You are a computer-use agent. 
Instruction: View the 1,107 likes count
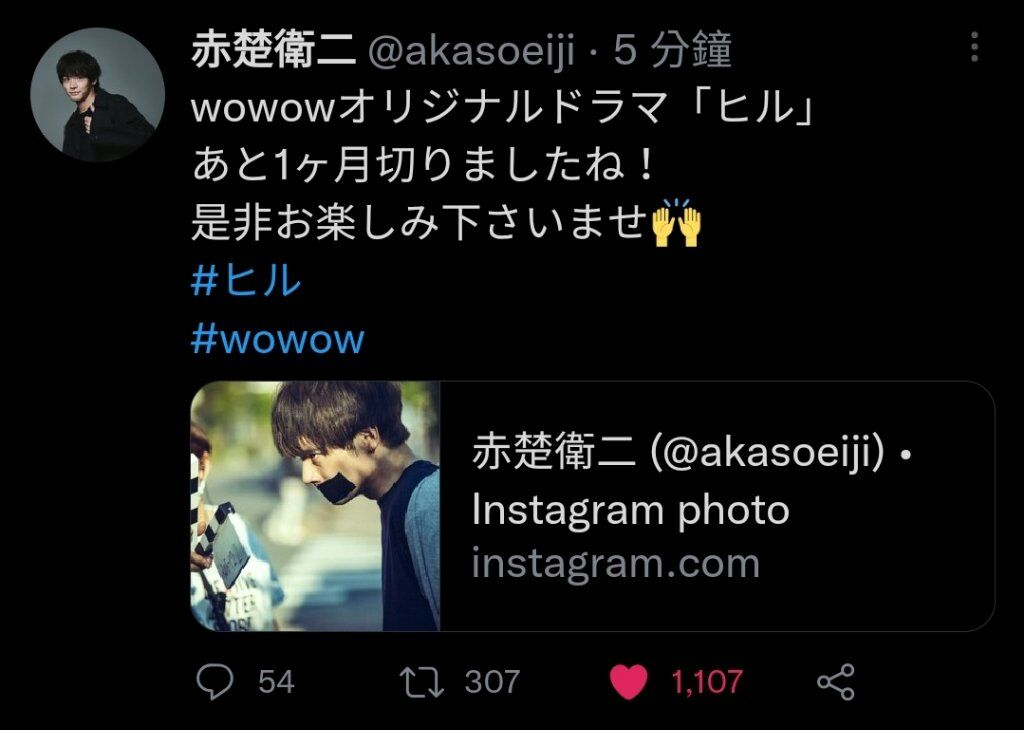coord(707,682)
